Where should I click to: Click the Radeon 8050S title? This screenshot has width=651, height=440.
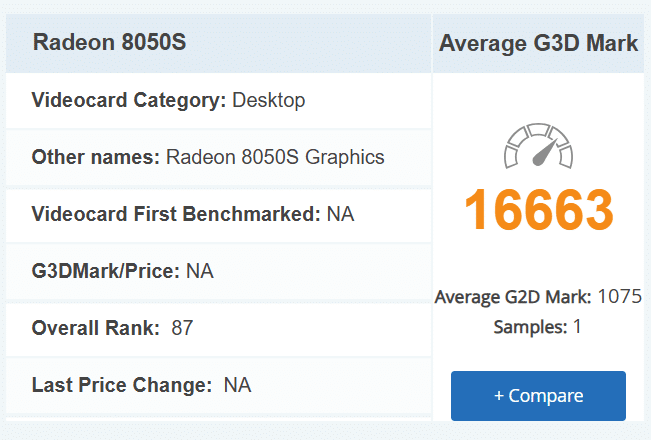[x=109, y=42]
